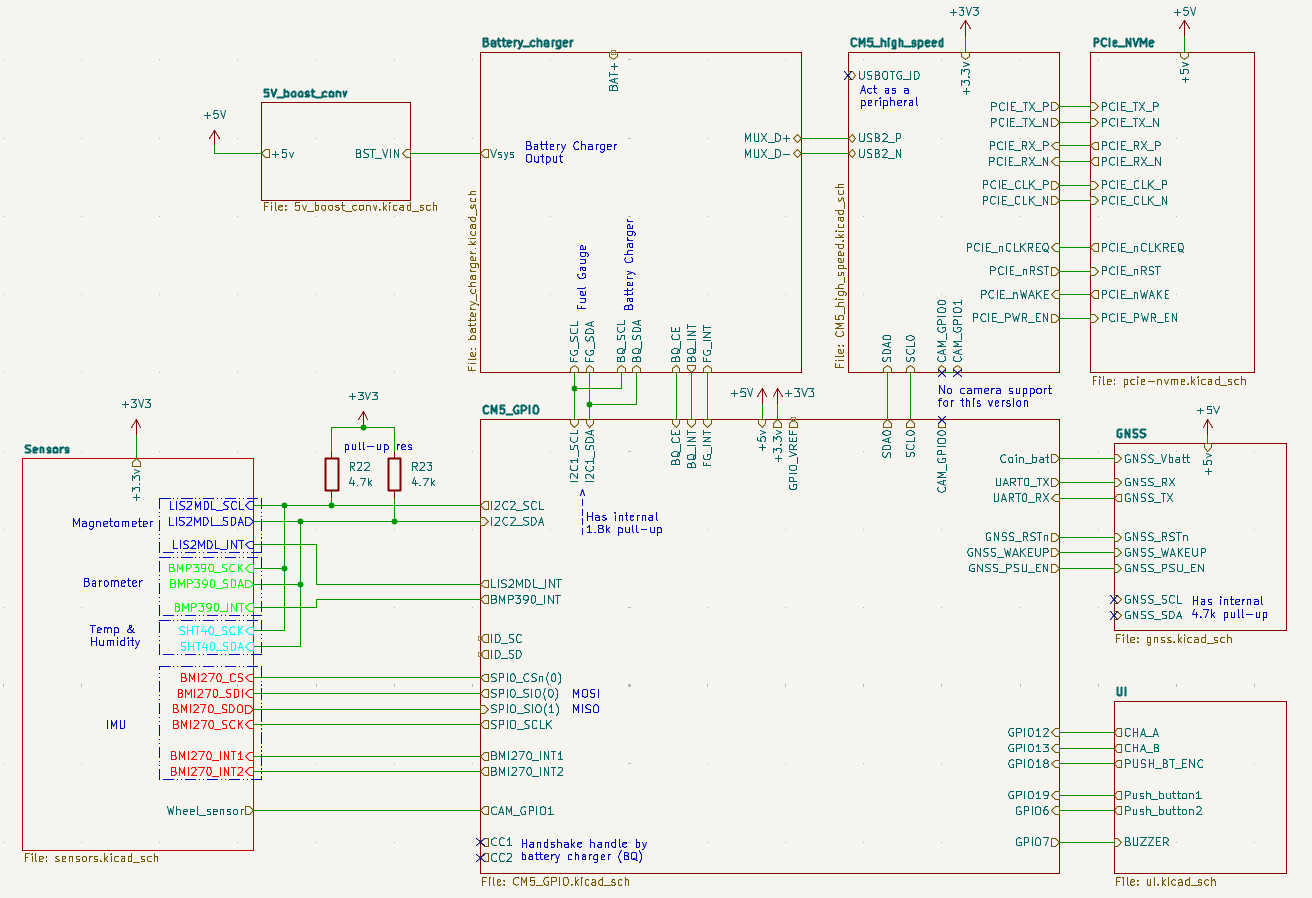Select resistor R23 4.7k pull-up
1312x898 pixels.
click(394, 474)
